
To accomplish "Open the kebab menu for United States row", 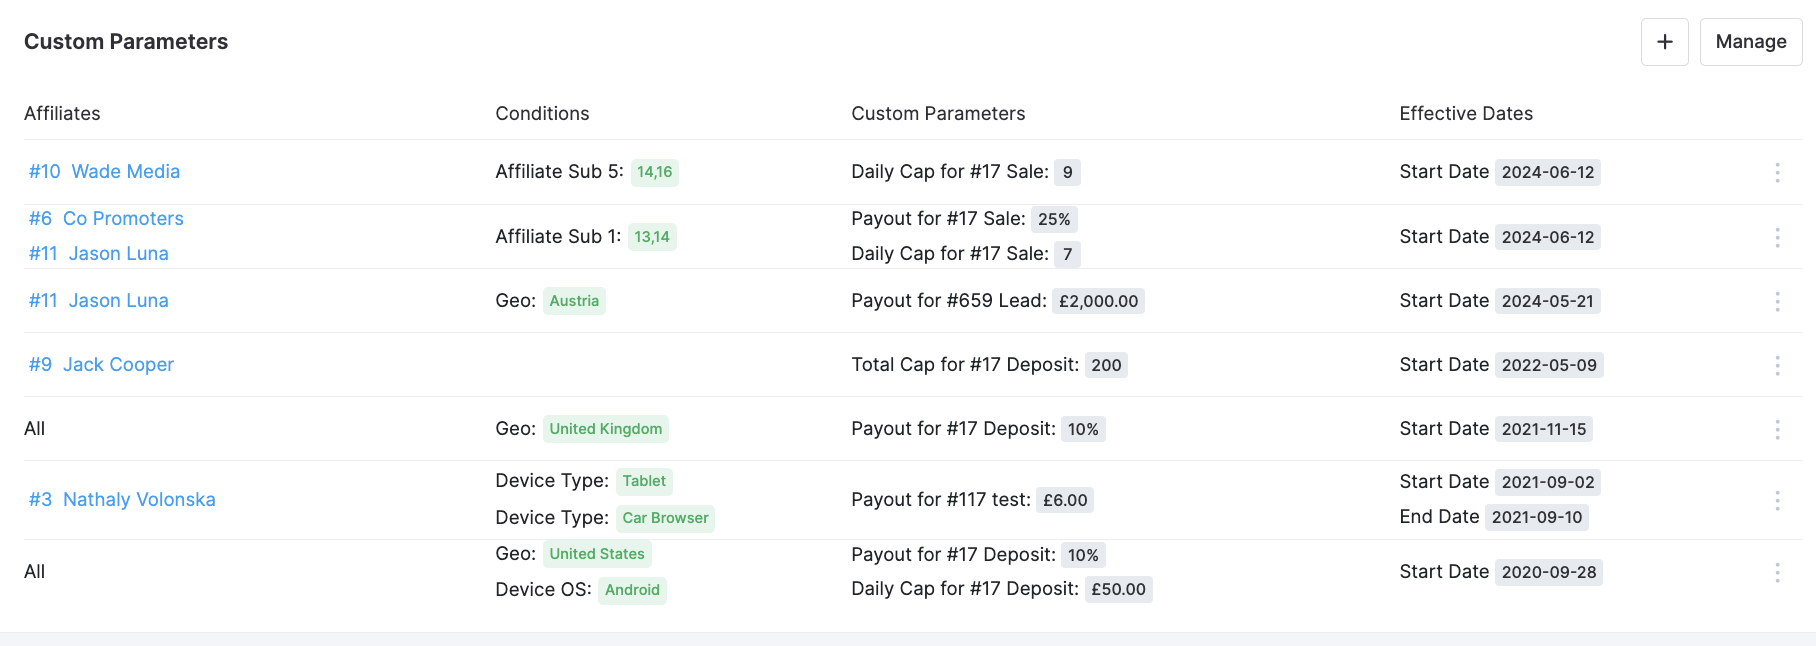I will (1777, 572).
